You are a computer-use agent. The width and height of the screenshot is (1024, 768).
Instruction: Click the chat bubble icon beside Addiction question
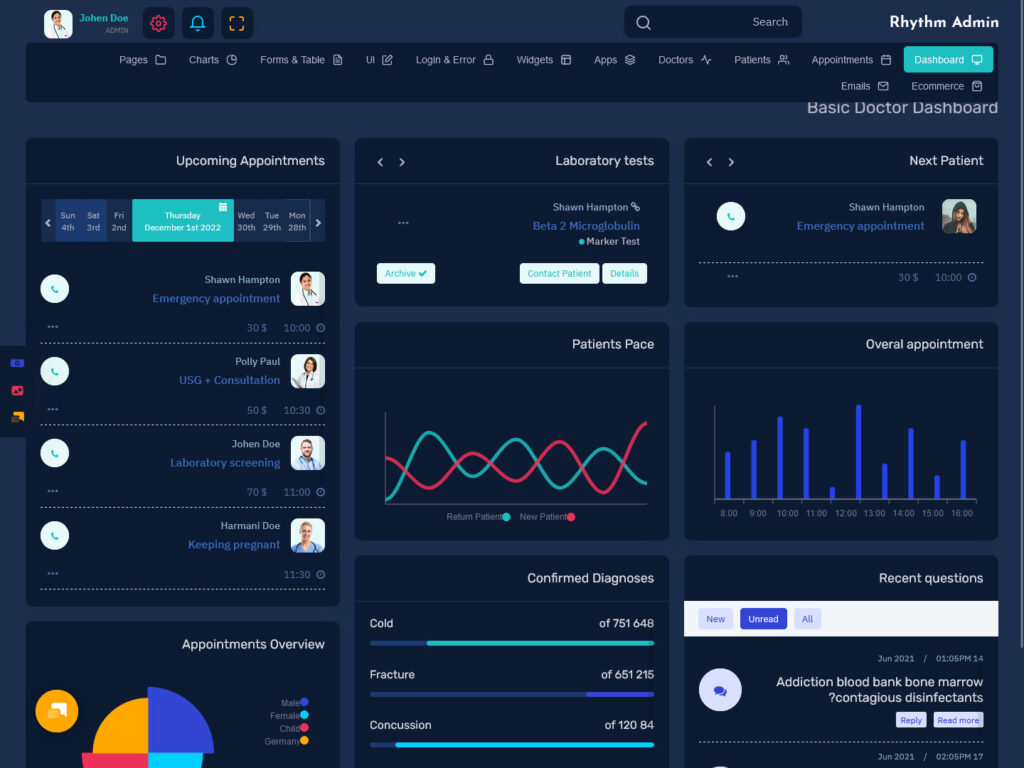[x=720, y=690]
